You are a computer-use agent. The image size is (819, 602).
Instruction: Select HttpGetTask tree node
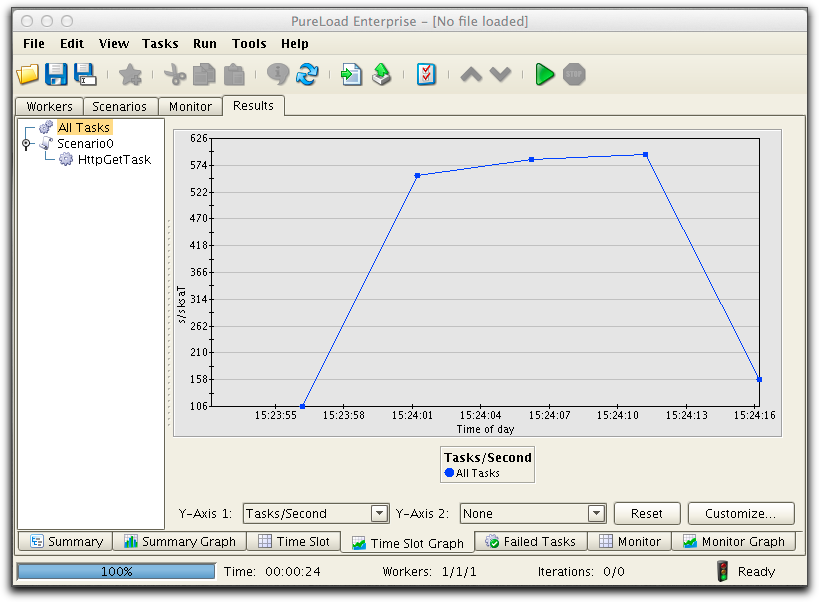(x=114, y=160)
